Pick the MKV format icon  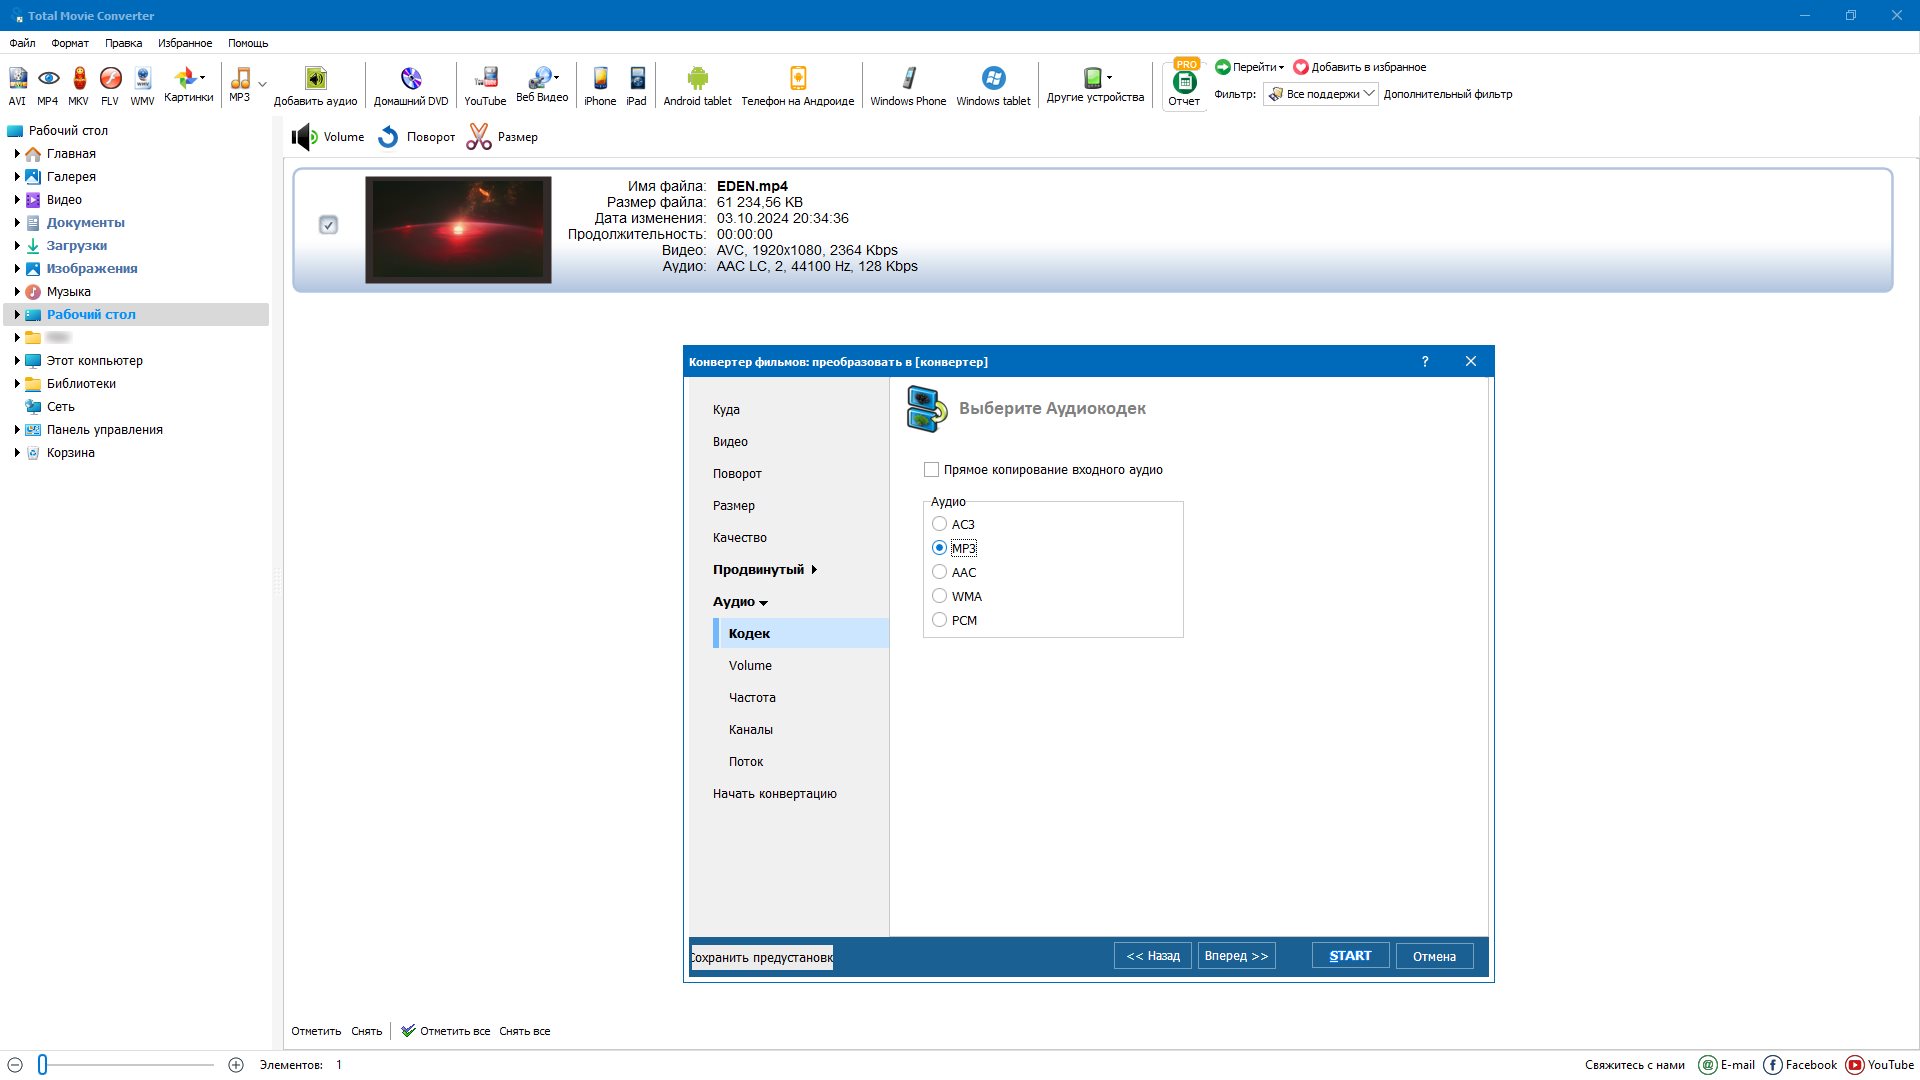(x=79, y=85)
